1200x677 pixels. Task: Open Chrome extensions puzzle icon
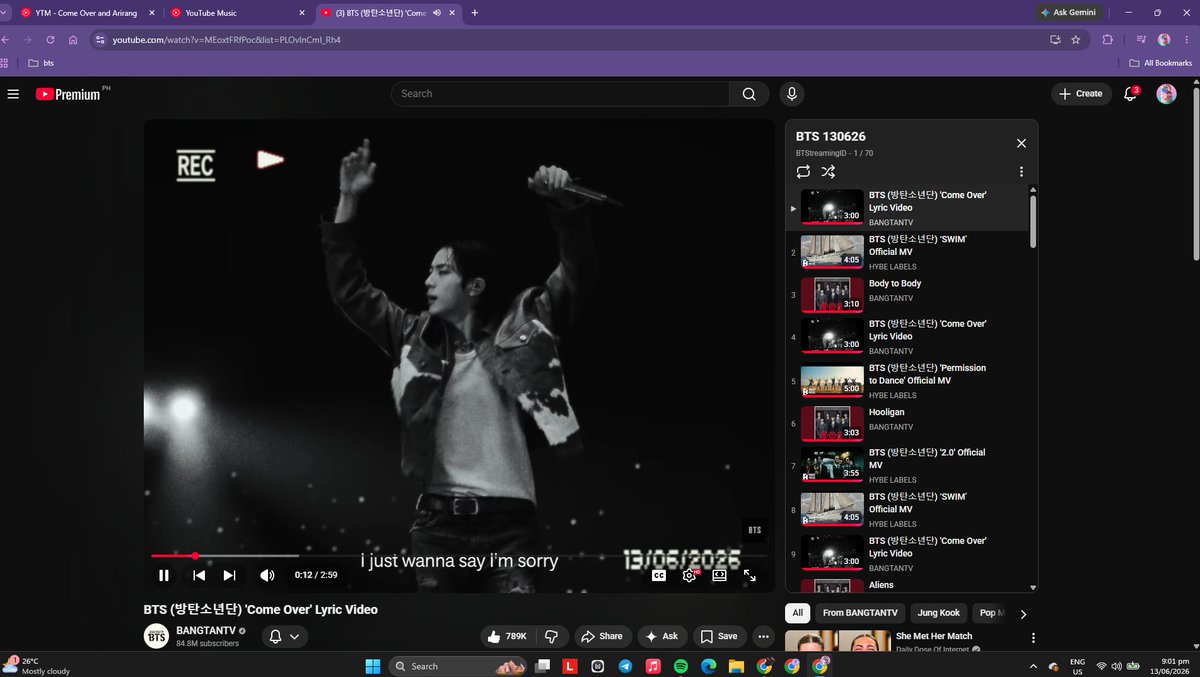tap(1107, 40)
